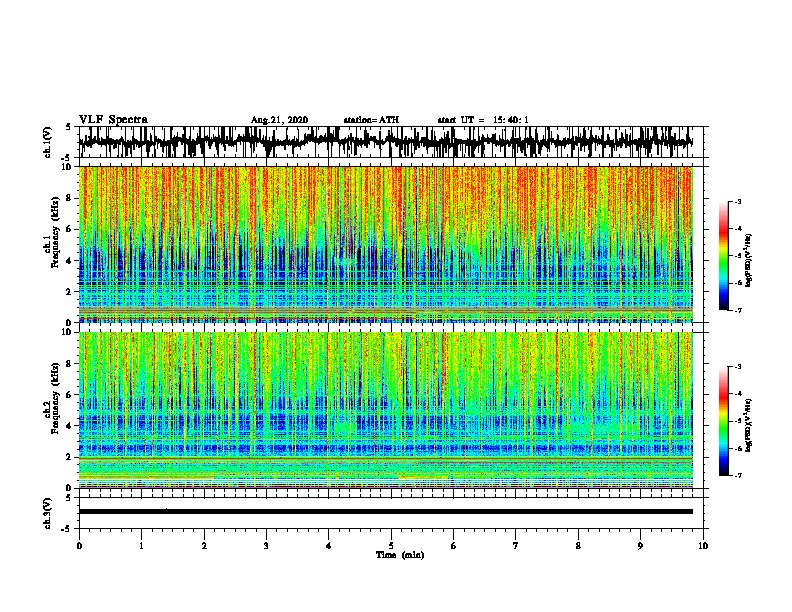Click the "ch.3(V)" axis label
Screen dimensions: 792x612
pos(47,513)
